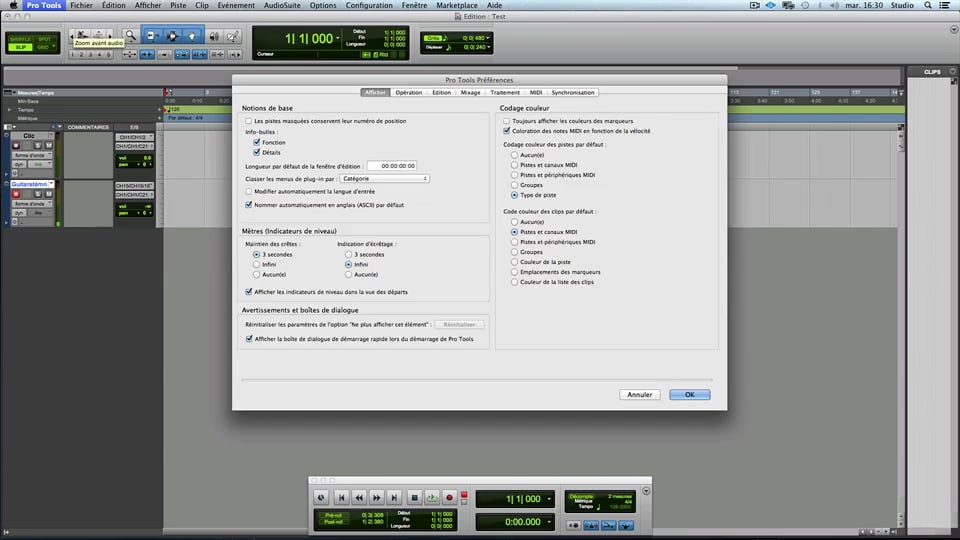The image size is (960, 540).
Task: Select the Zoomer (magnifier) tool in the toolbar
Action: pyautogui.click(x=130, y=36)
